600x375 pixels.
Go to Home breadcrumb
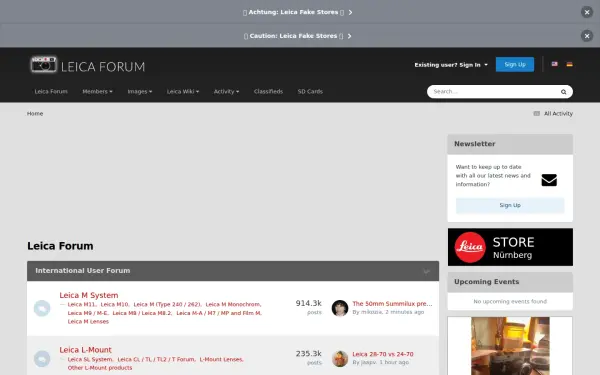35,114
